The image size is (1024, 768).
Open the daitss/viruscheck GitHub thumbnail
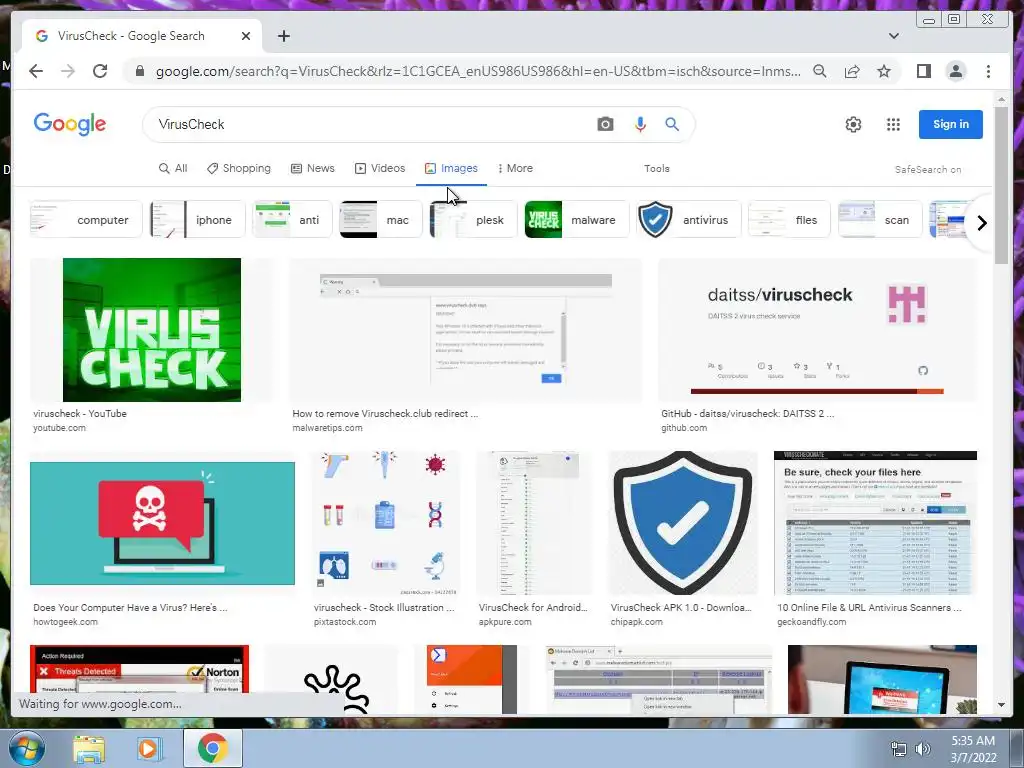click(818, 330)
